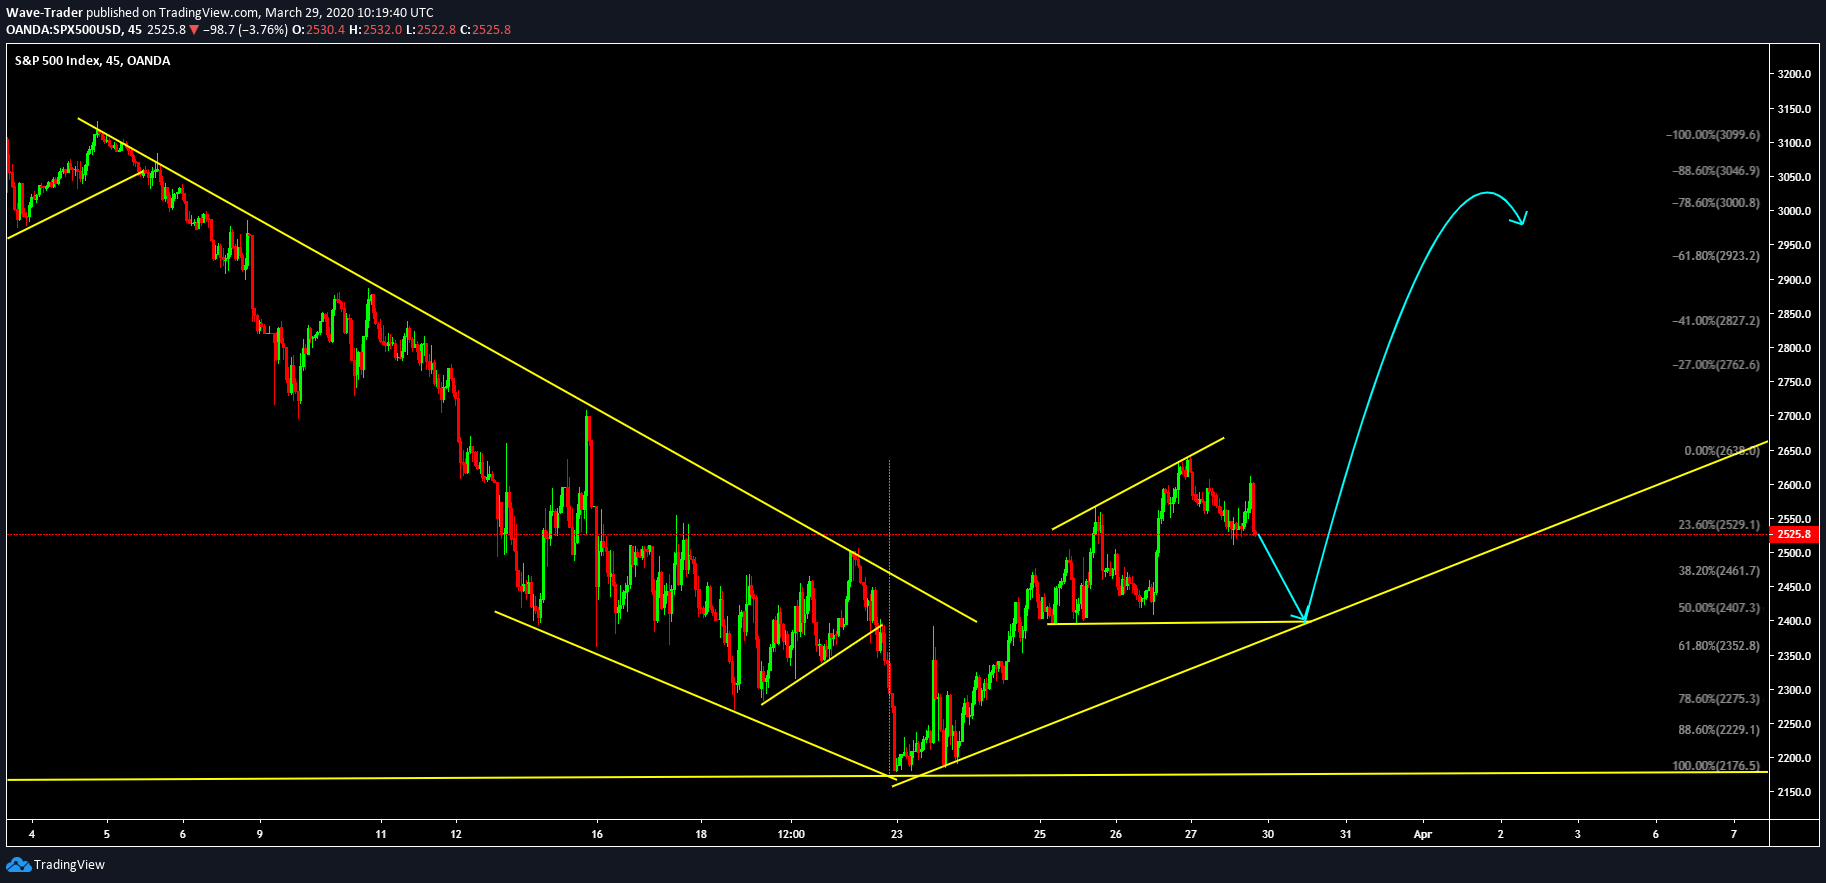This screenshot has height=883, width=1826.
Task: Click the 'TradingView.com' text in publish line
Action: (x=208, y=13)
